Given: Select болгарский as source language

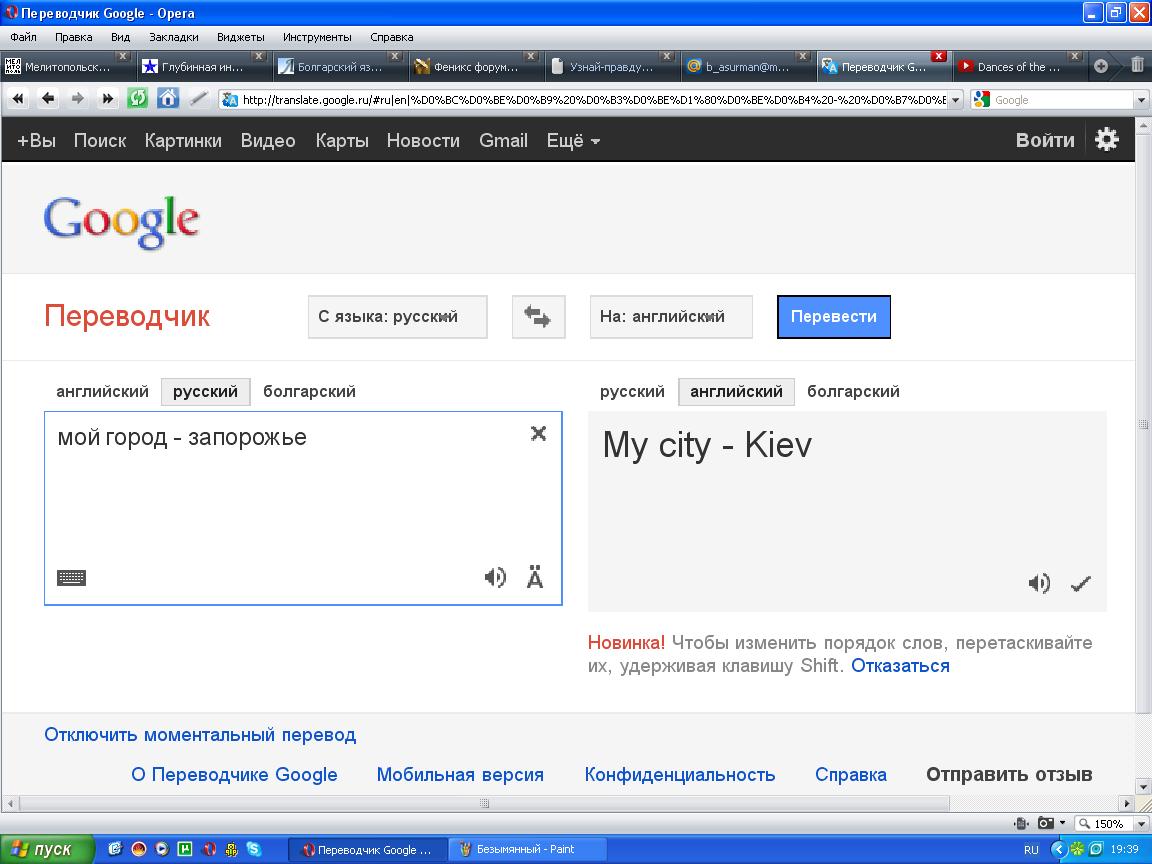Looking at the screenshot, I should (309, 392).
